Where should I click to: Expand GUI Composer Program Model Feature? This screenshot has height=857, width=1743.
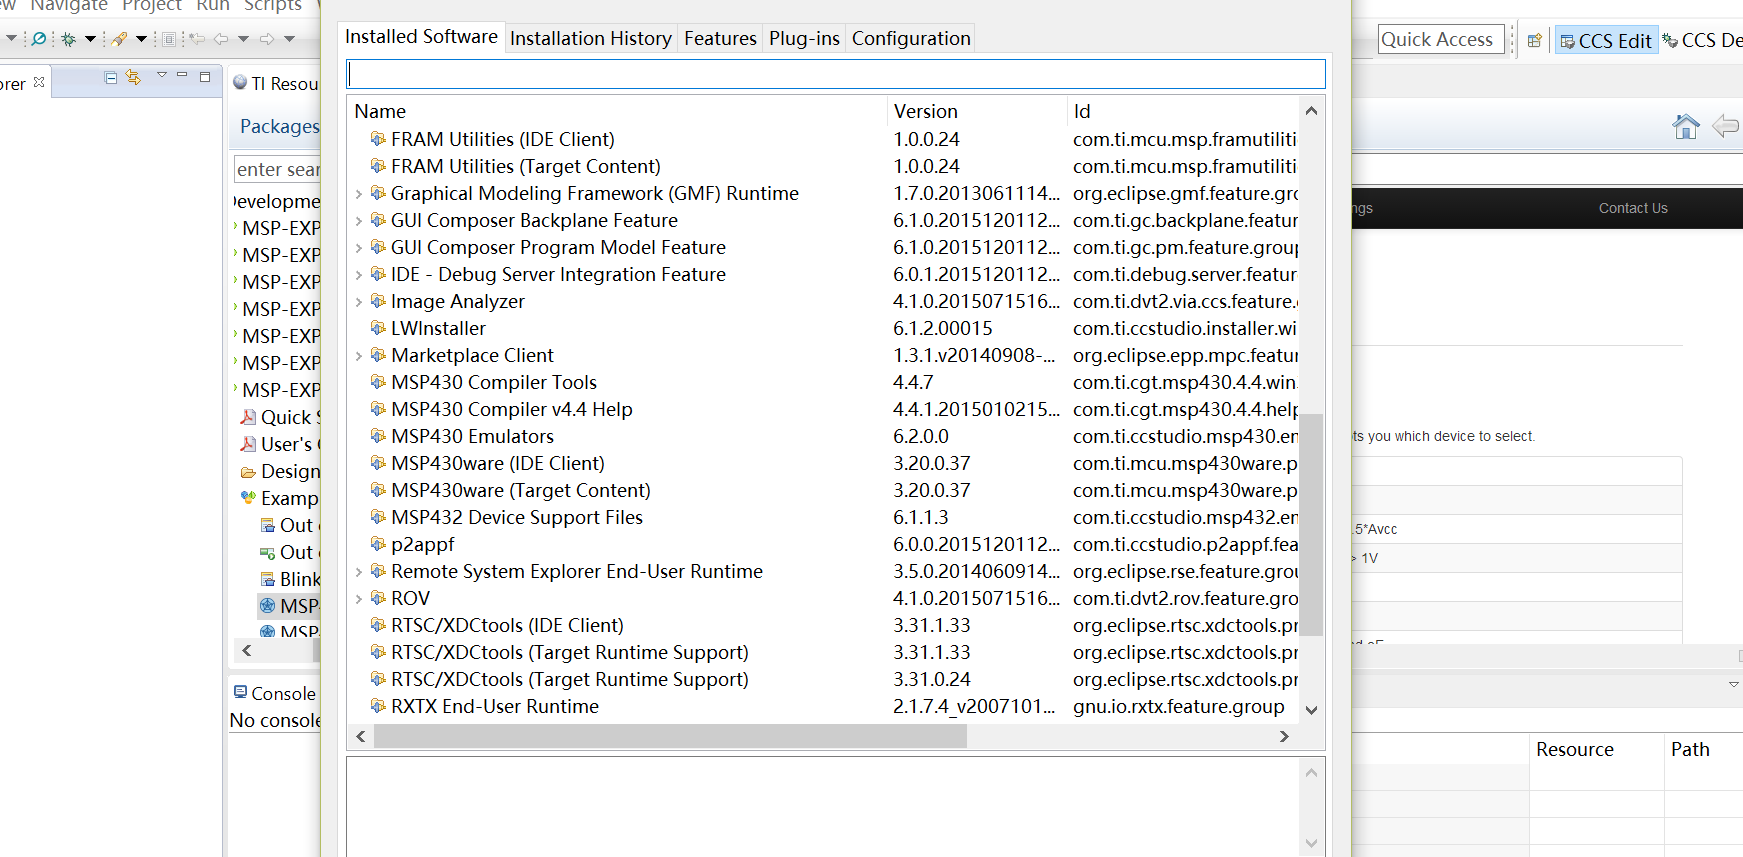[x=359, y=247]
